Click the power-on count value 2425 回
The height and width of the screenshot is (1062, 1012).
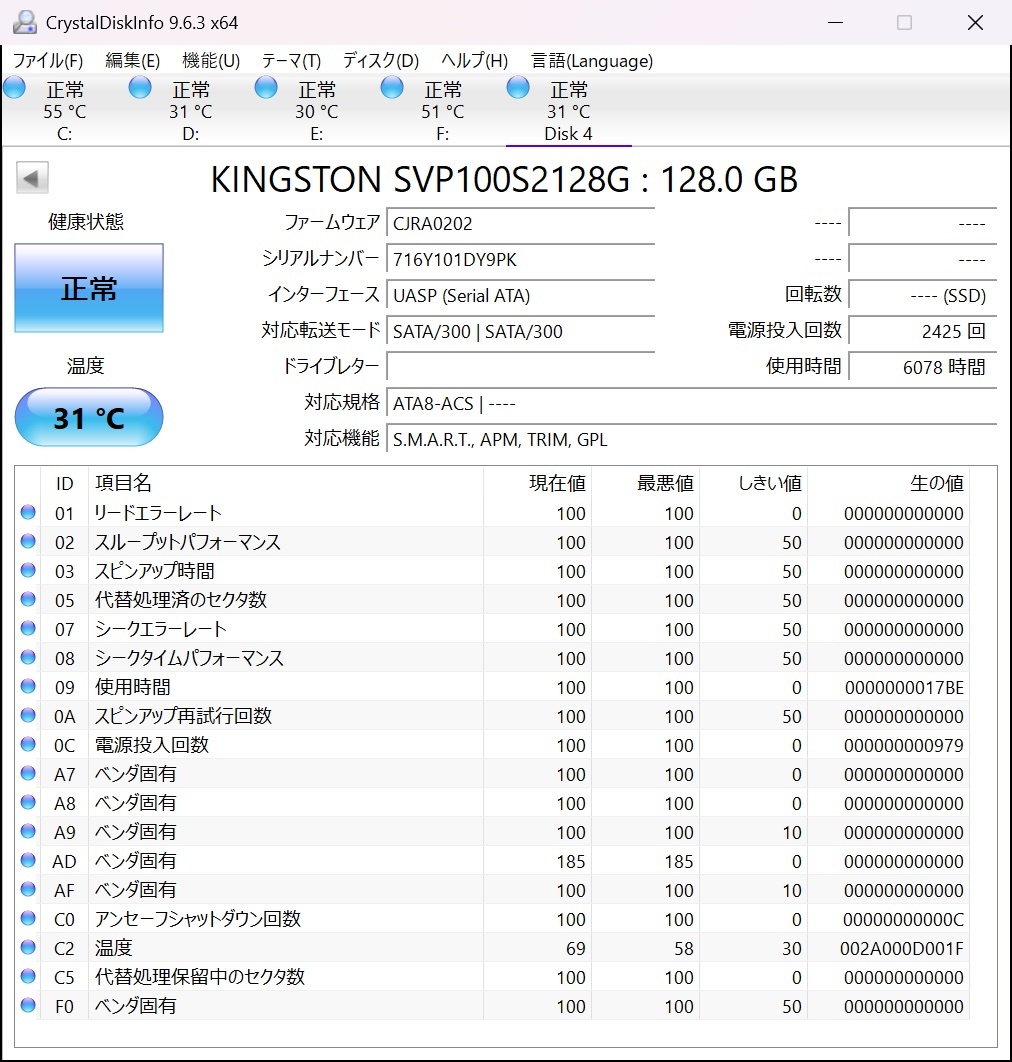point(923,331)
